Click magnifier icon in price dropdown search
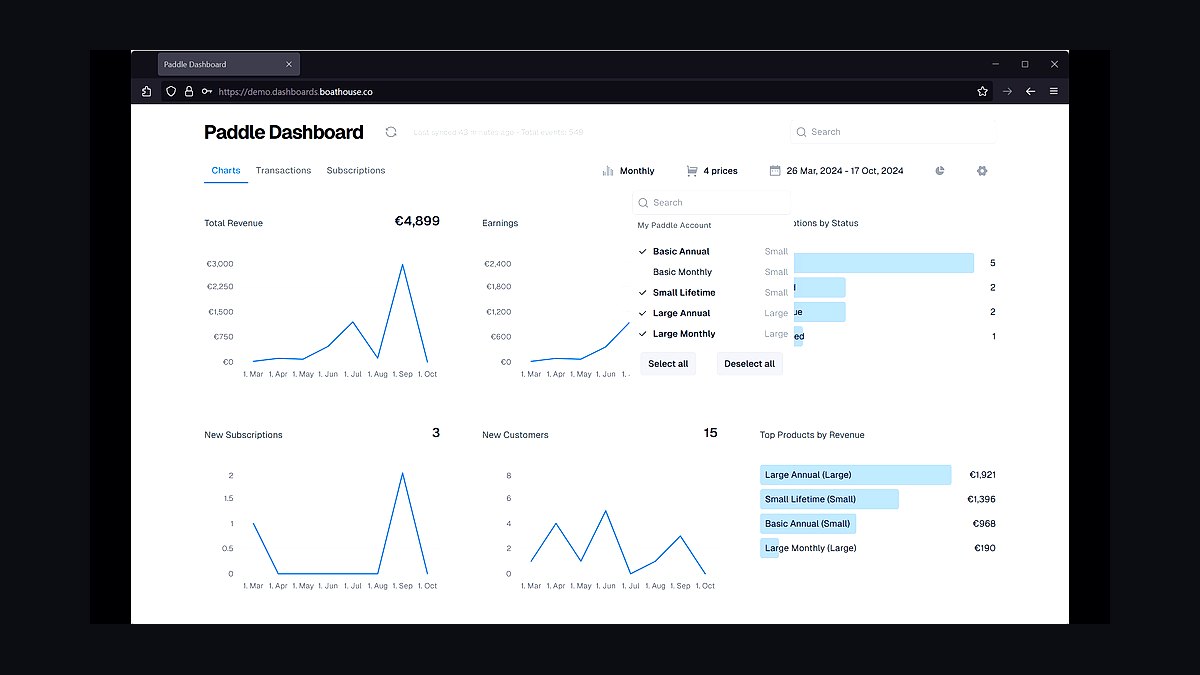Viewport: 1200px width, 675px height. [x=644, y=202]
